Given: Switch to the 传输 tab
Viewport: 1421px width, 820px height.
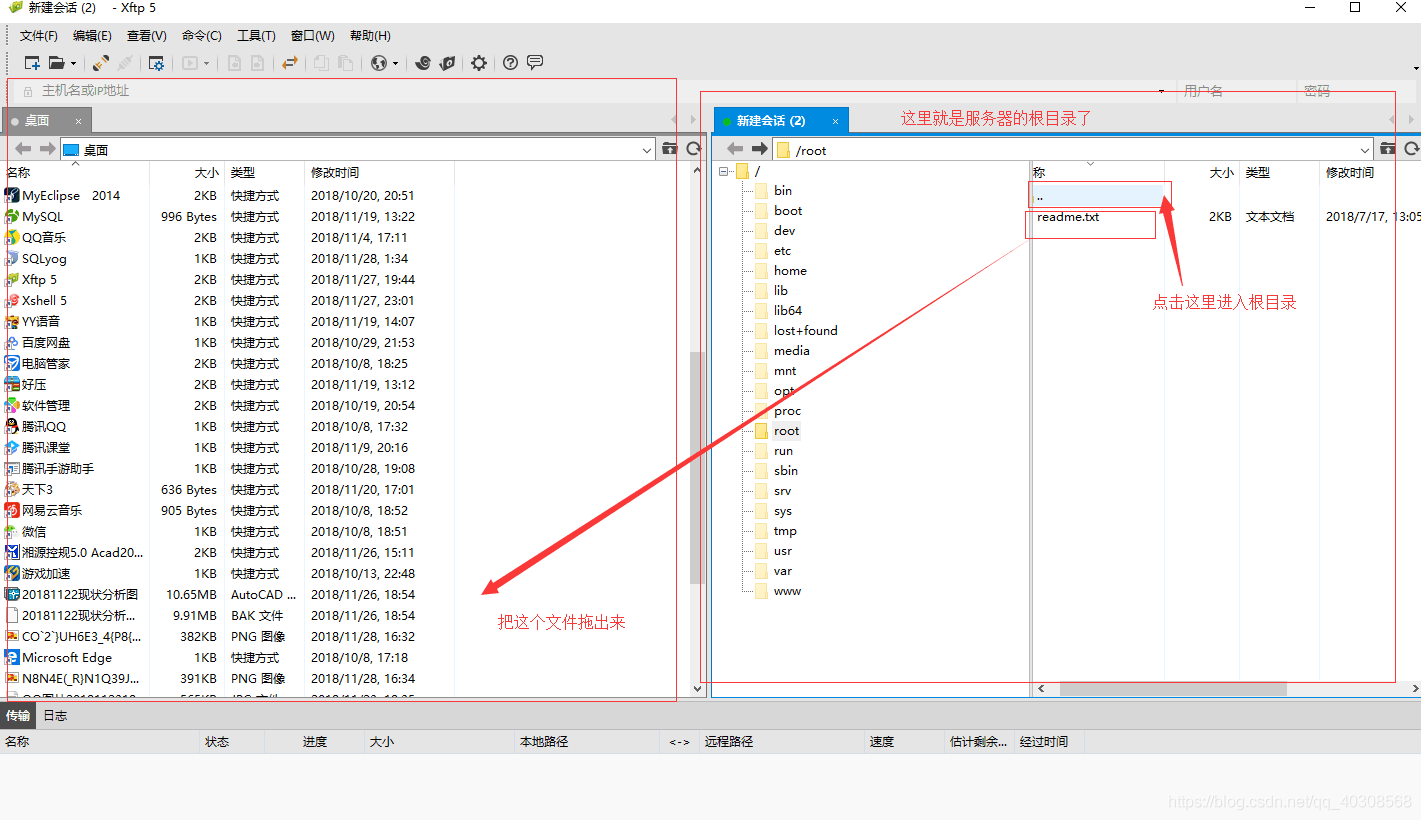Looking at the screenshot, I should pos(18,716).
